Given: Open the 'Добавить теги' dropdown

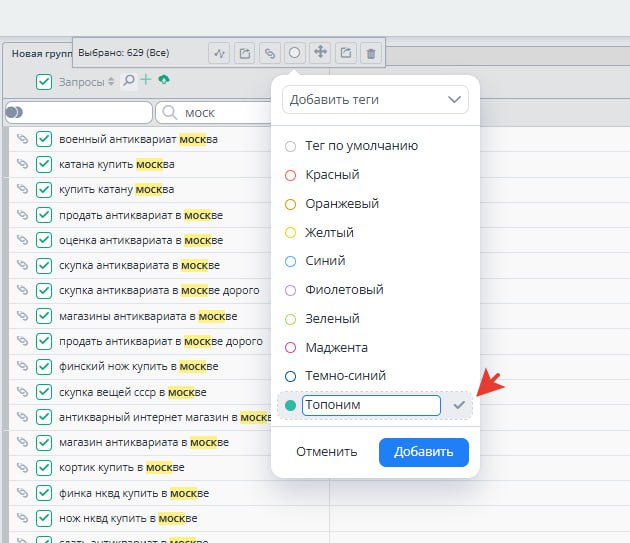Looking at the screenshot, I should pos(375,100).
